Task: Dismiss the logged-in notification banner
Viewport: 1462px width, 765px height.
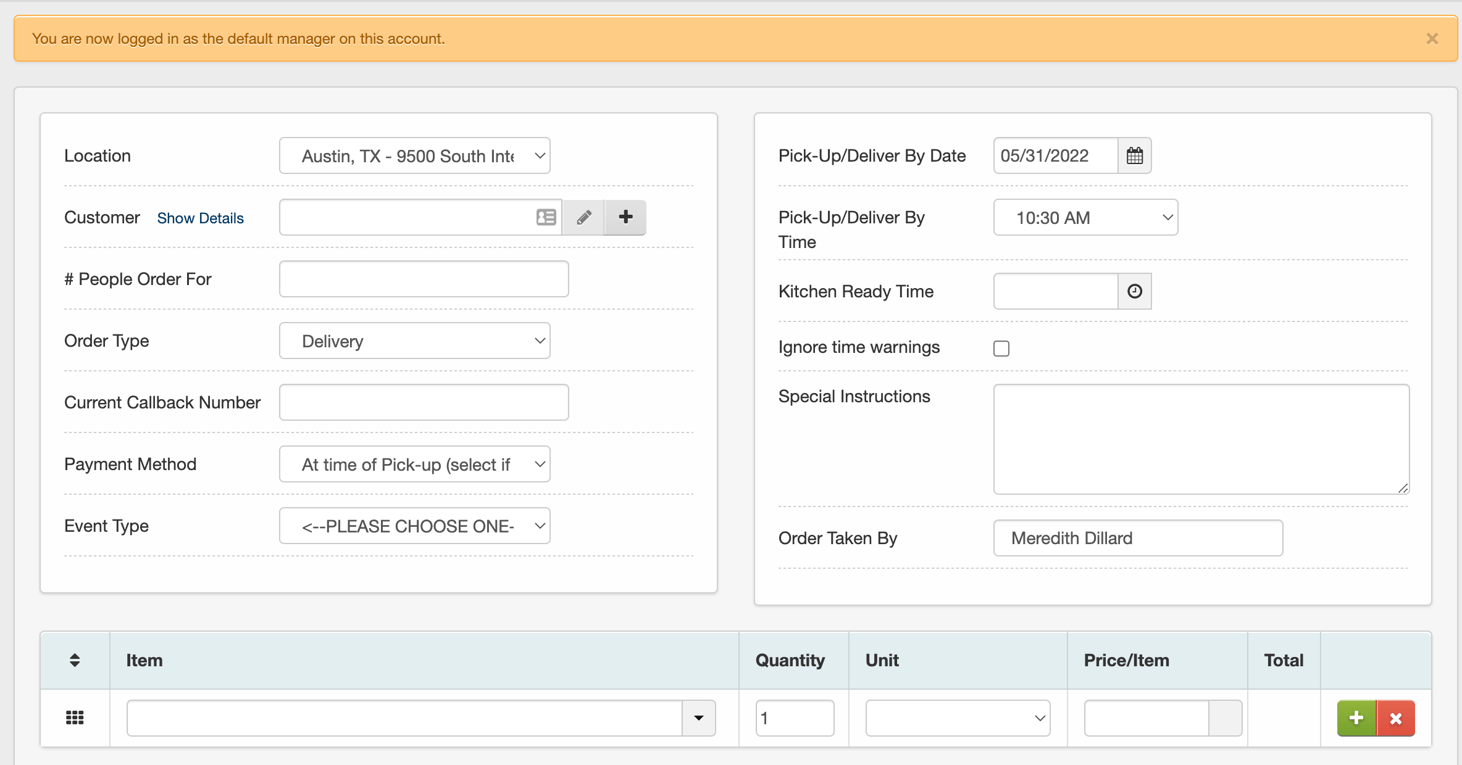Action: pos(1432,39)
